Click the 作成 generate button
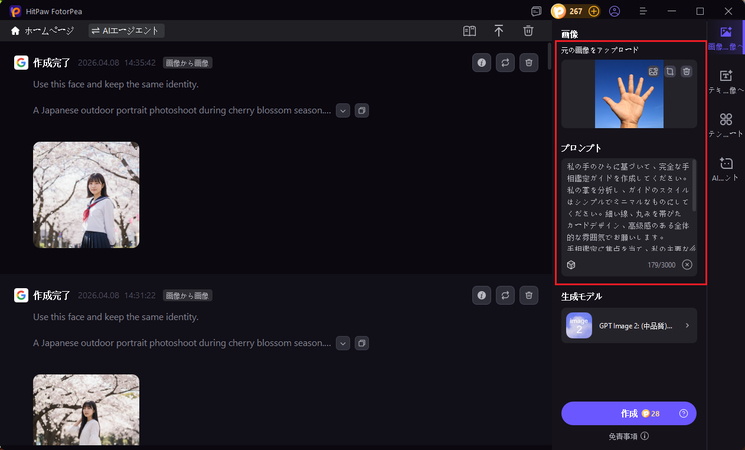This screenshot has height=450, width=745. click(x=629, y=413)
